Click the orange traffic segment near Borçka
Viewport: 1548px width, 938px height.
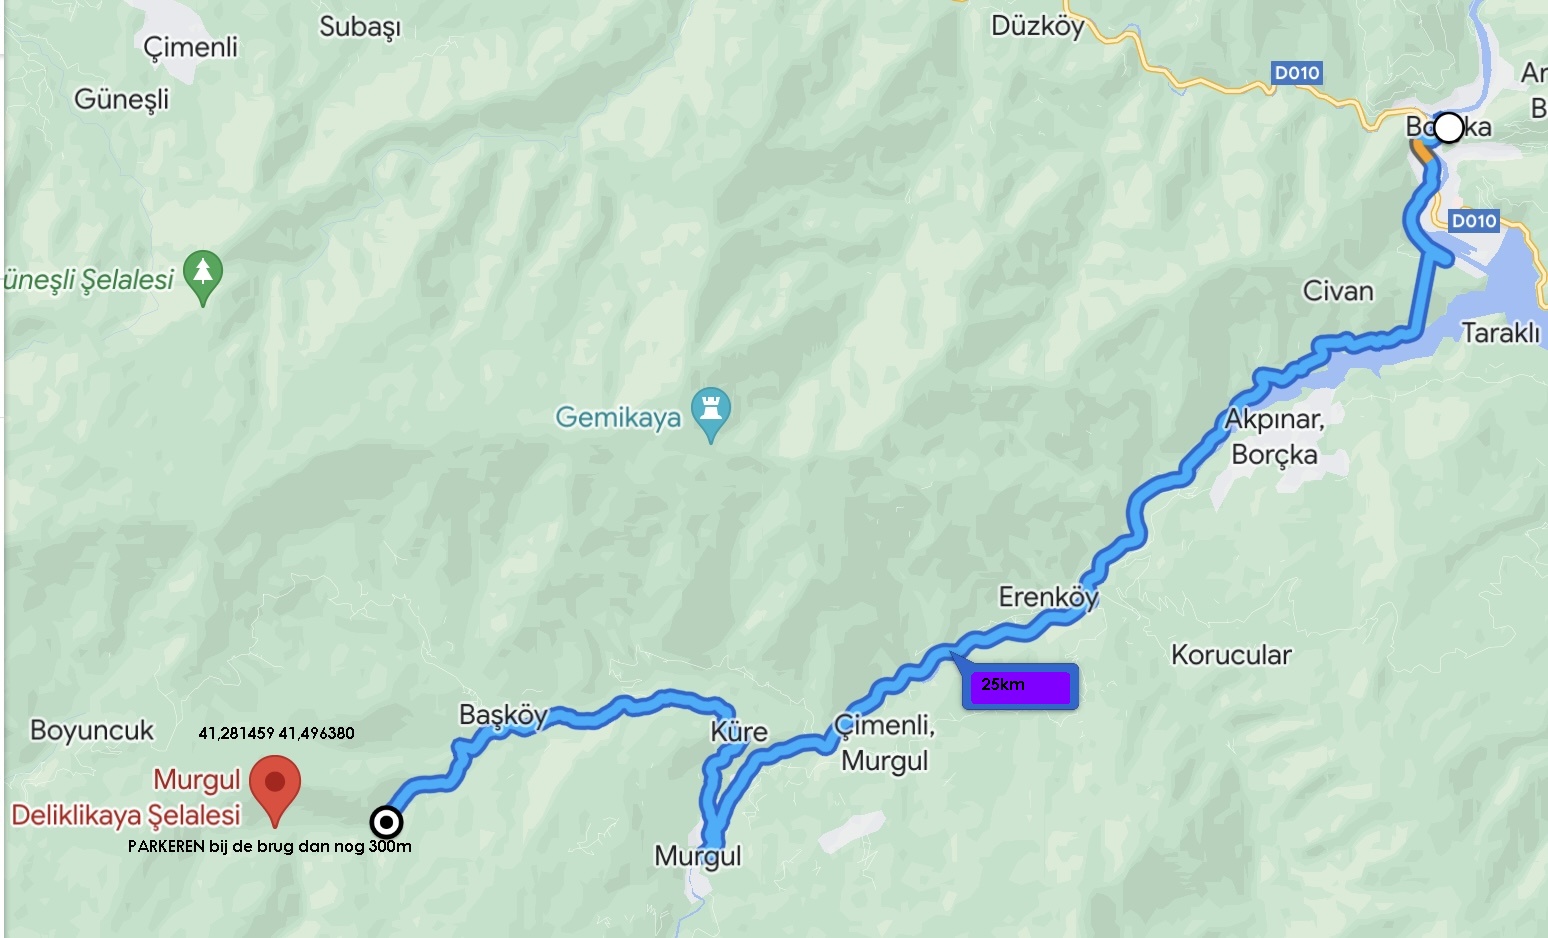1420,153
